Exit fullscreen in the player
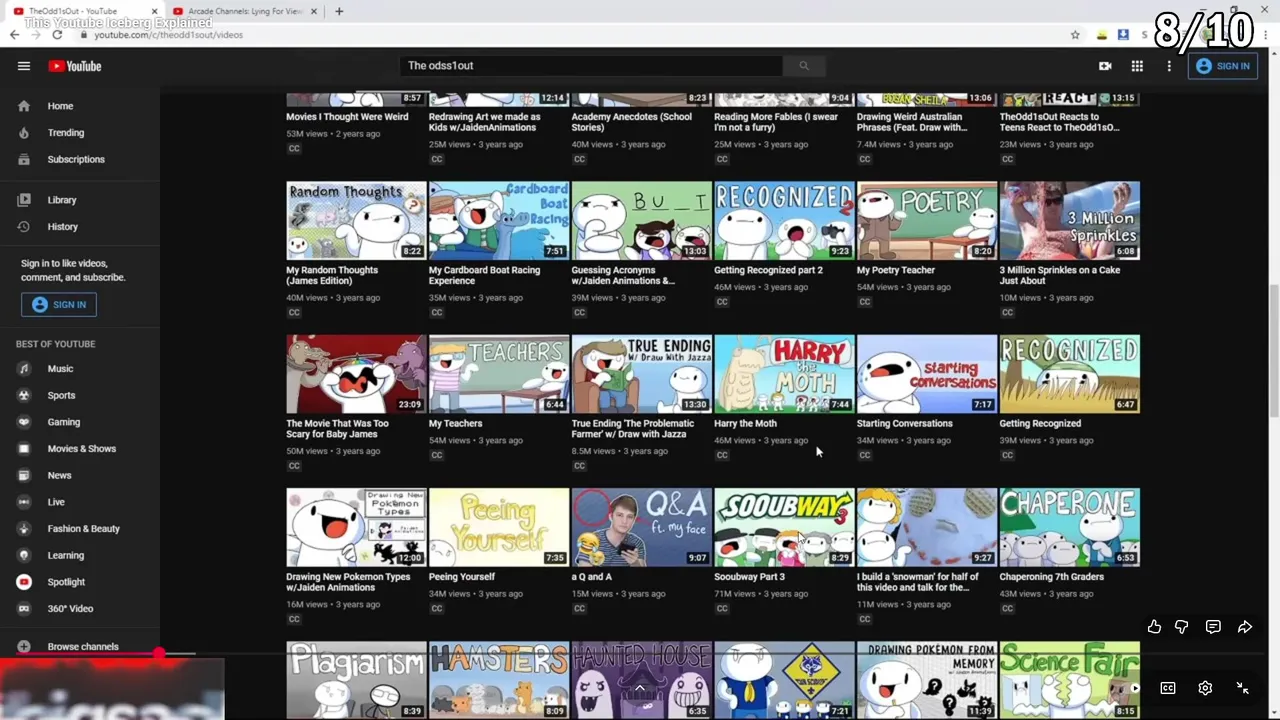The image size is (1280, 720). (x=1242, y=688)
